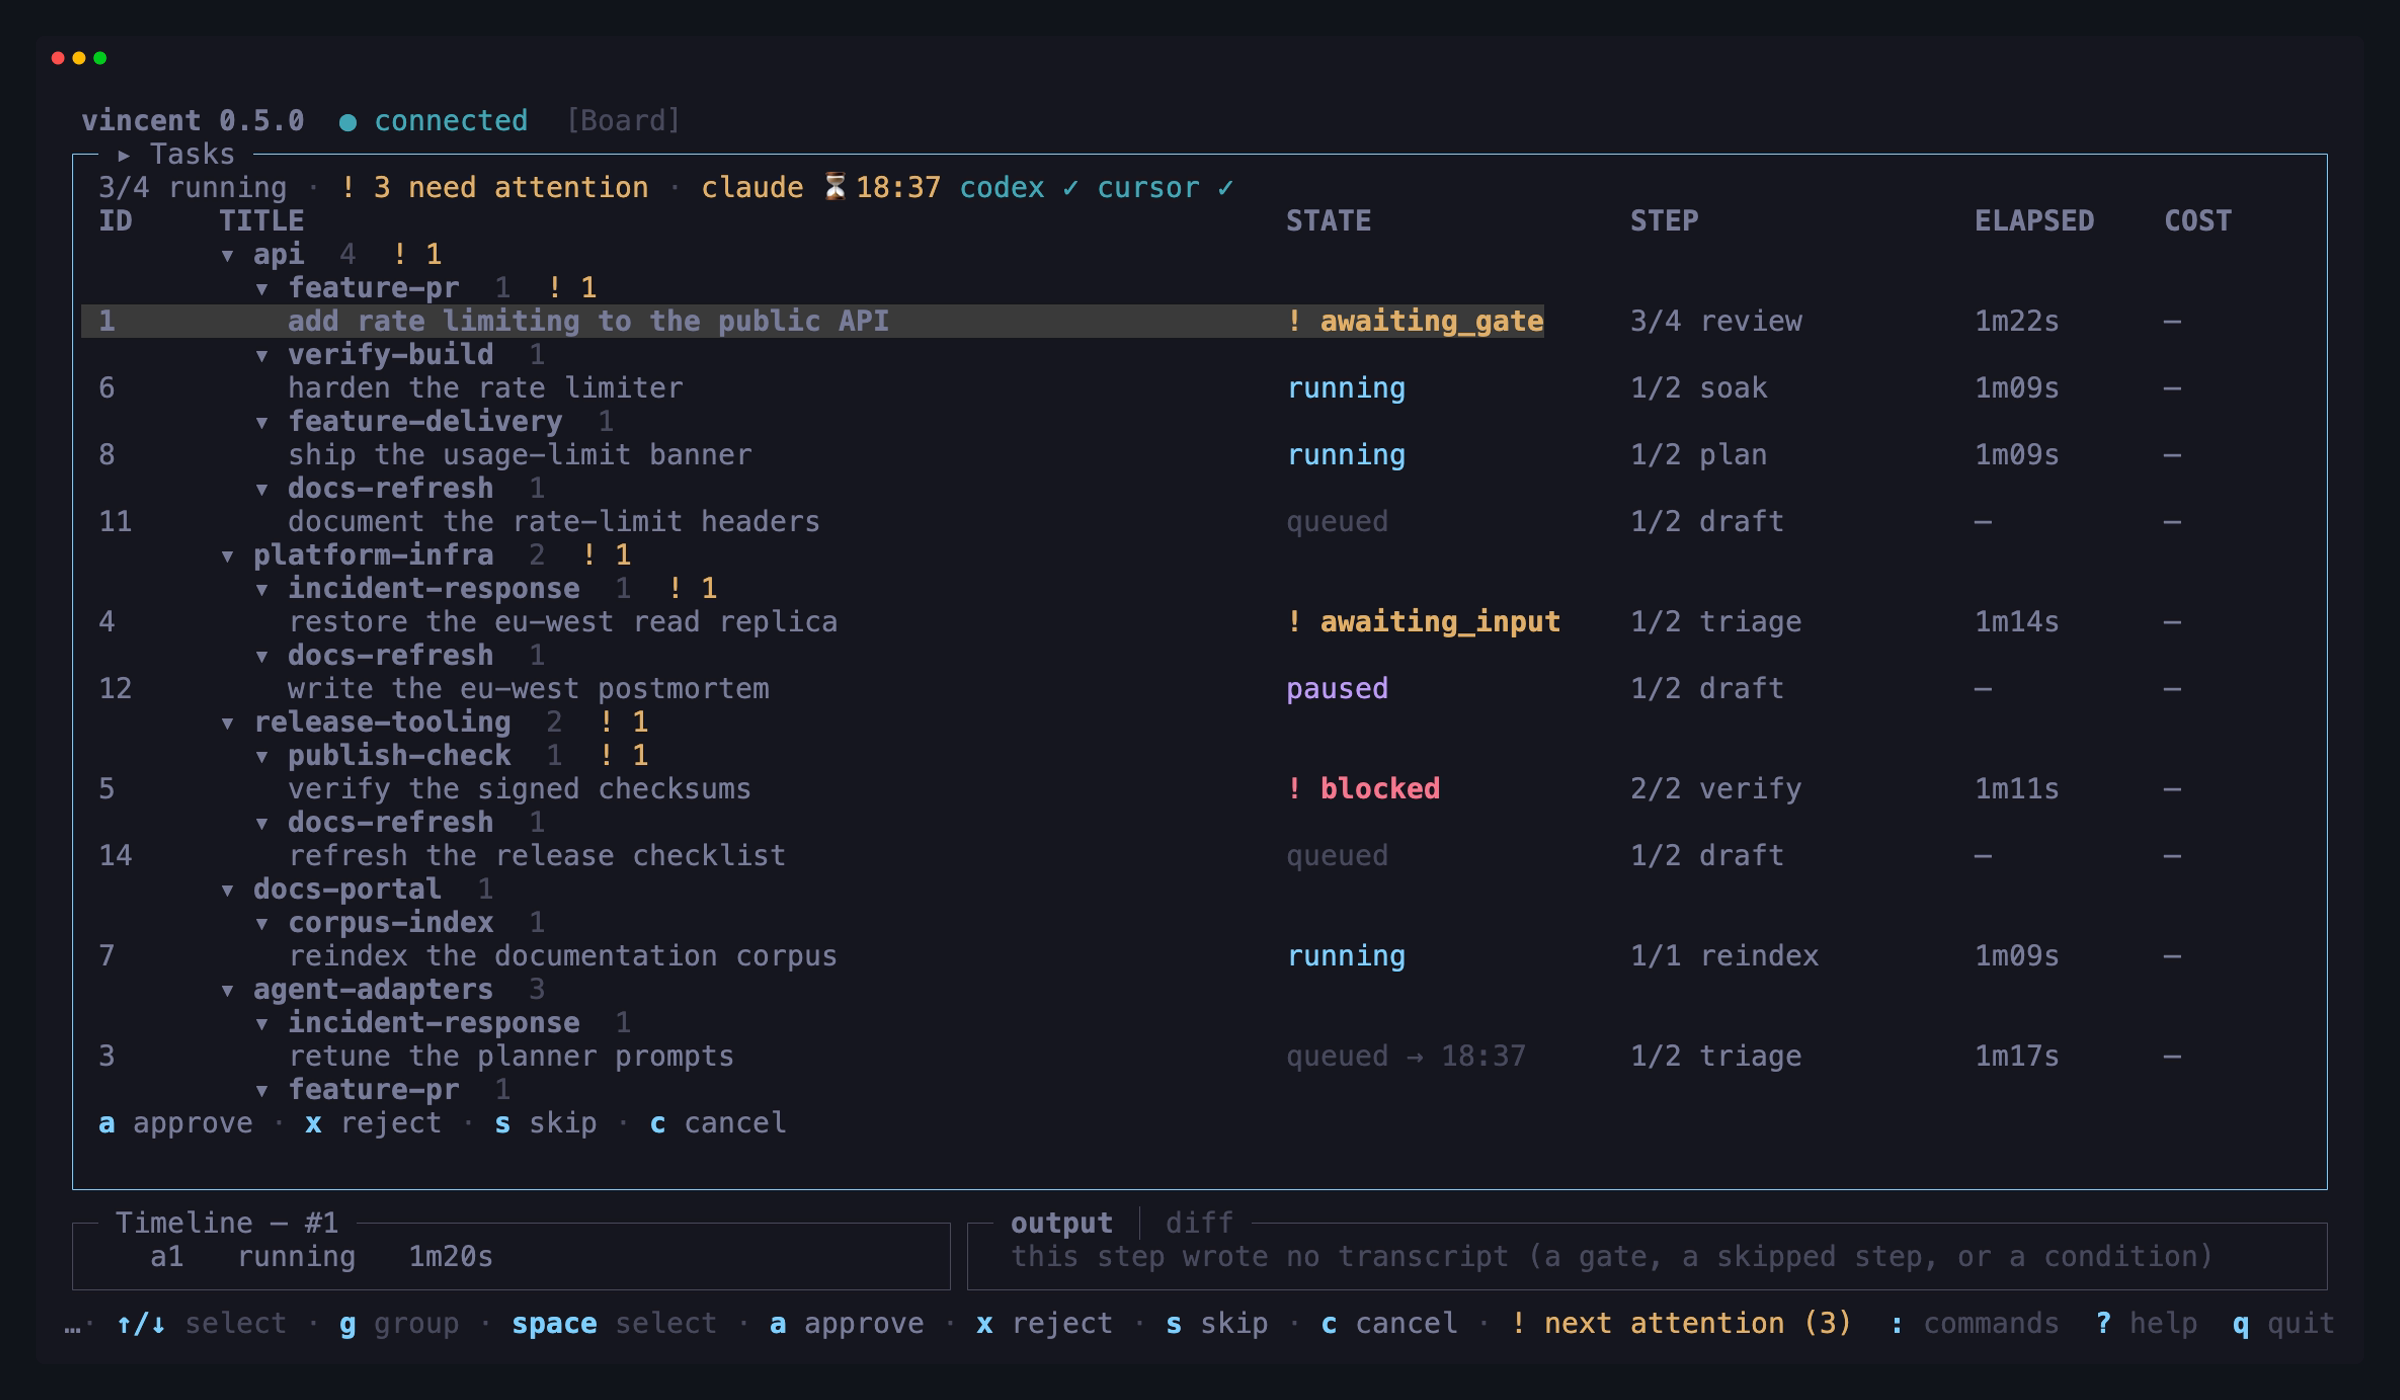Click the '3/4 review' step cell
2400x1400 pixels.
point(1716,321)
